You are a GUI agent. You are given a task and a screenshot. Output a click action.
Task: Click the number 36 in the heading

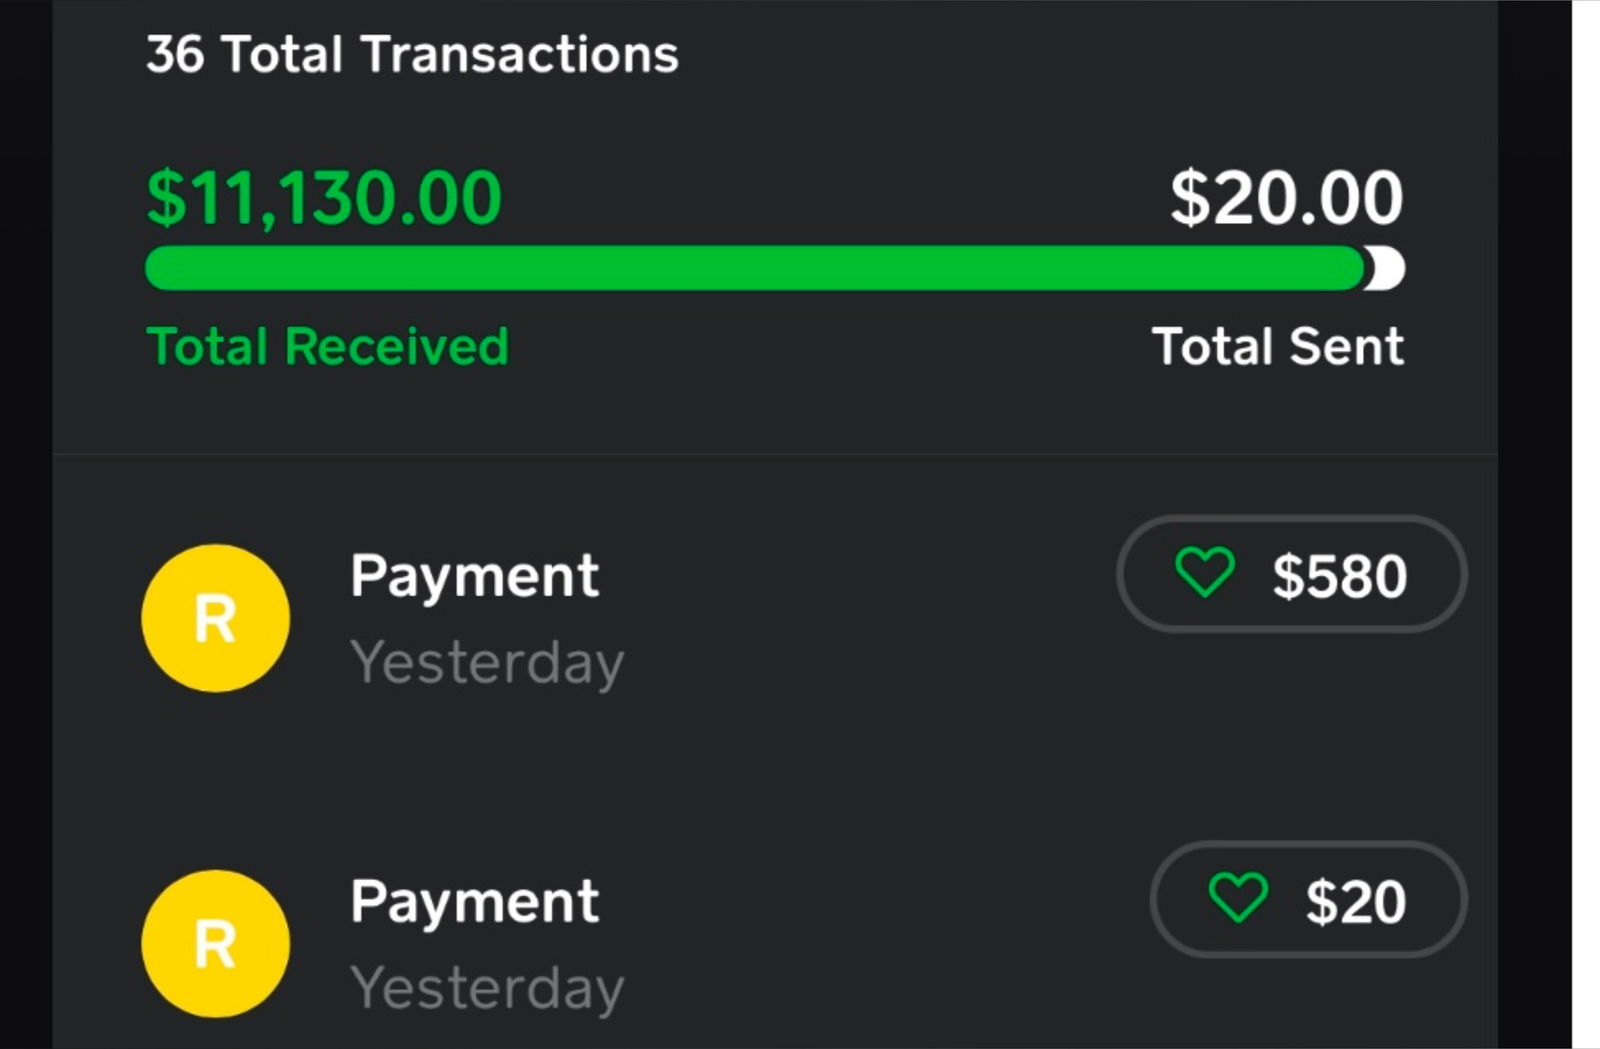(x=175, y=54)
